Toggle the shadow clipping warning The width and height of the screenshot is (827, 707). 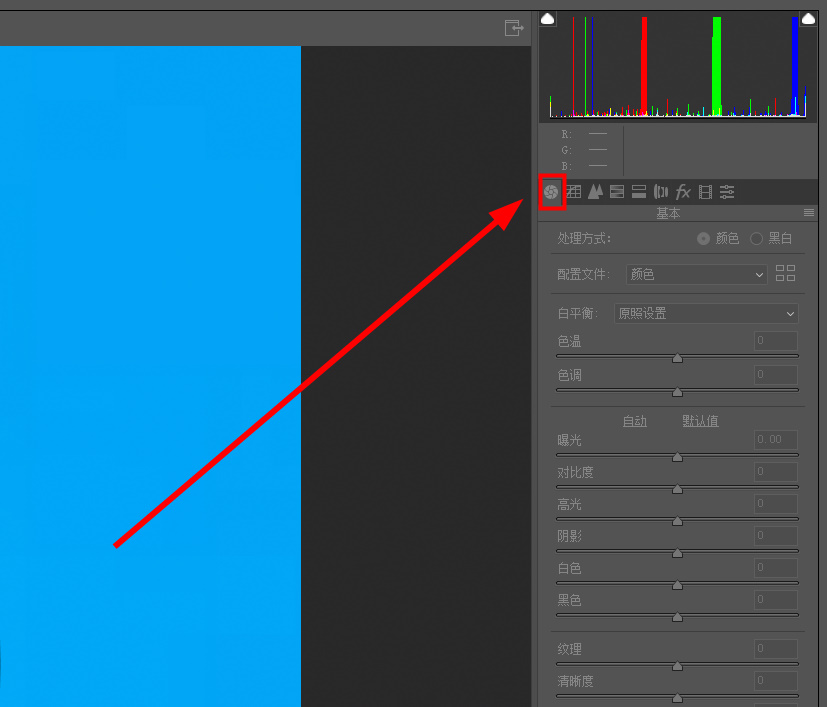[548, 19]
